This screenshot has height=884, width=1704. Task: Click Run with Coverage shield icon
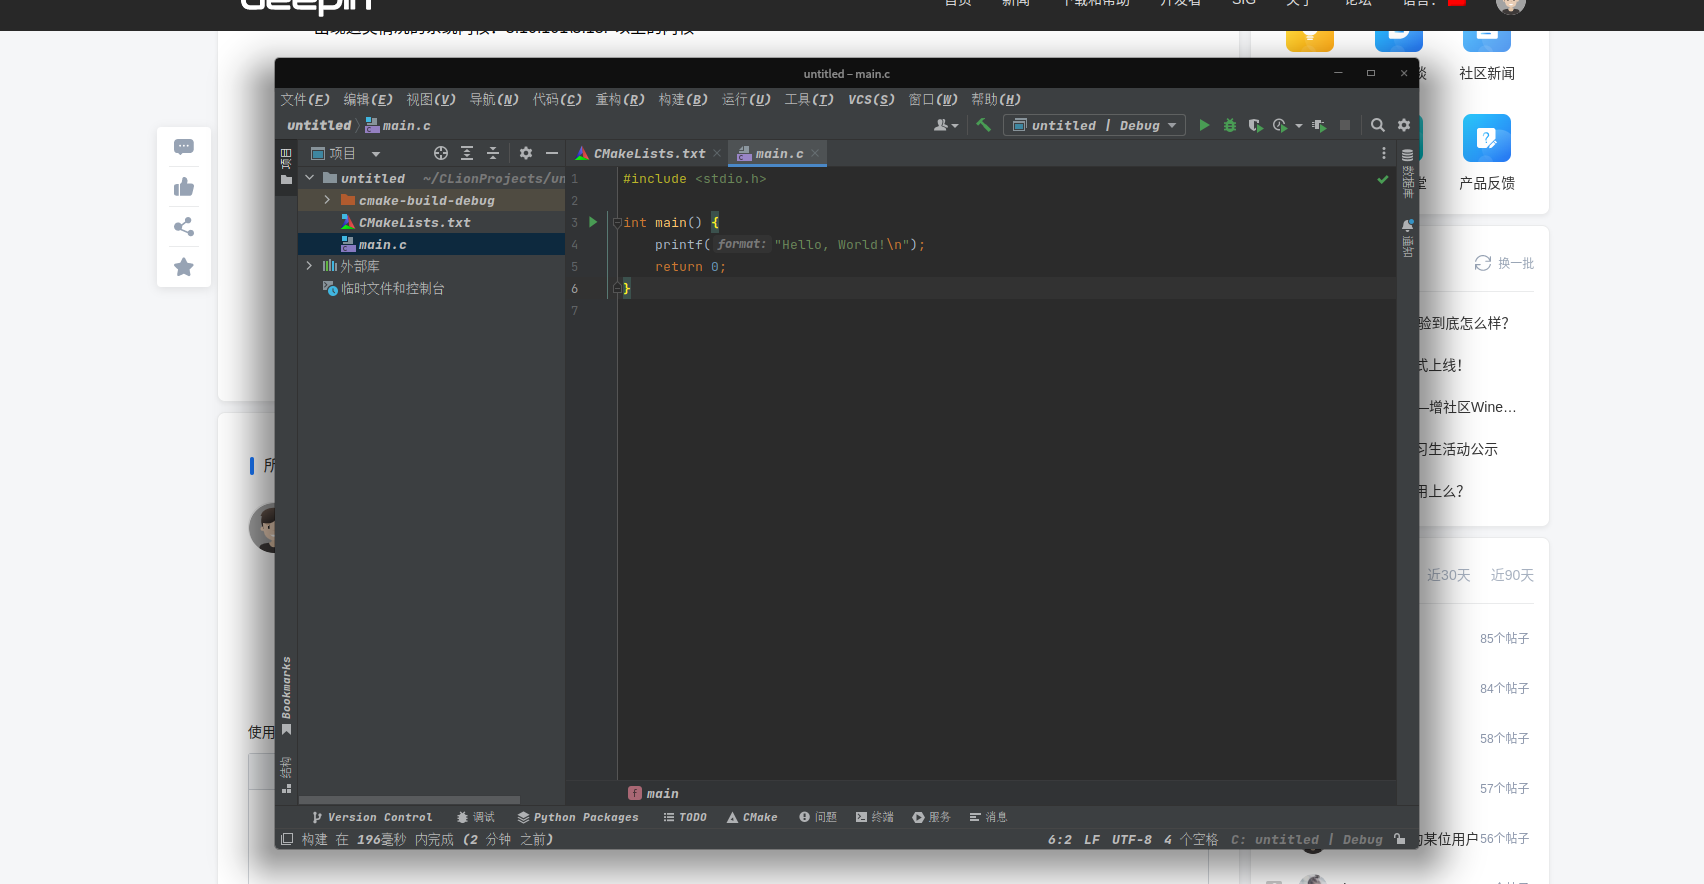tap(1255, 125)
